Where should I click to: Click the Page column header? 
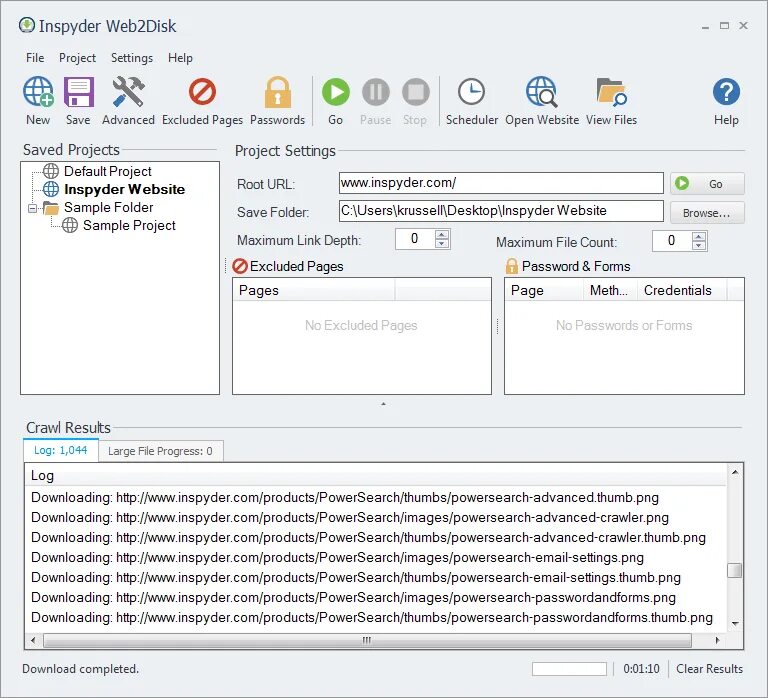(x=545, y=290)
